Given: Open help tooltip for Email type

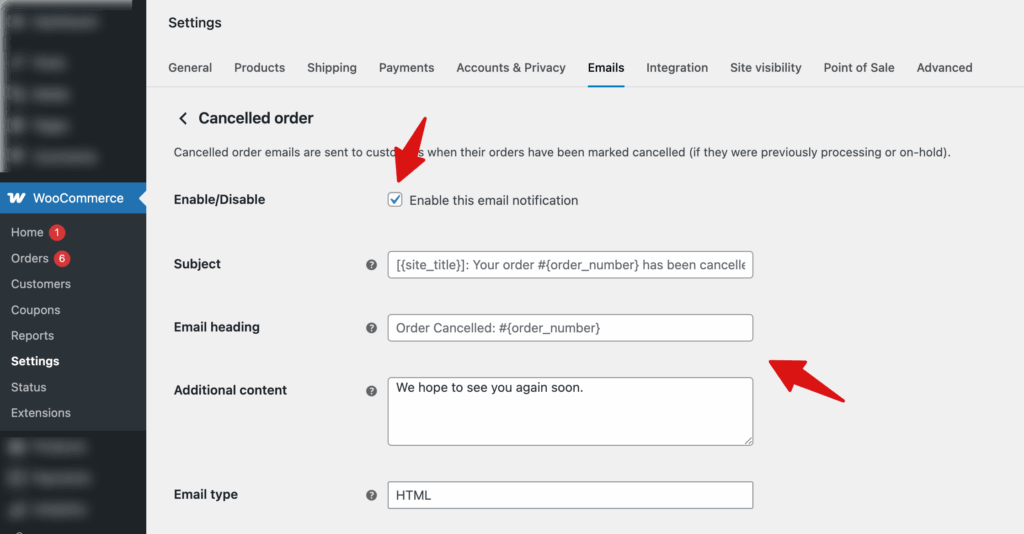Looking at the screenshot, I should [371, 495].
